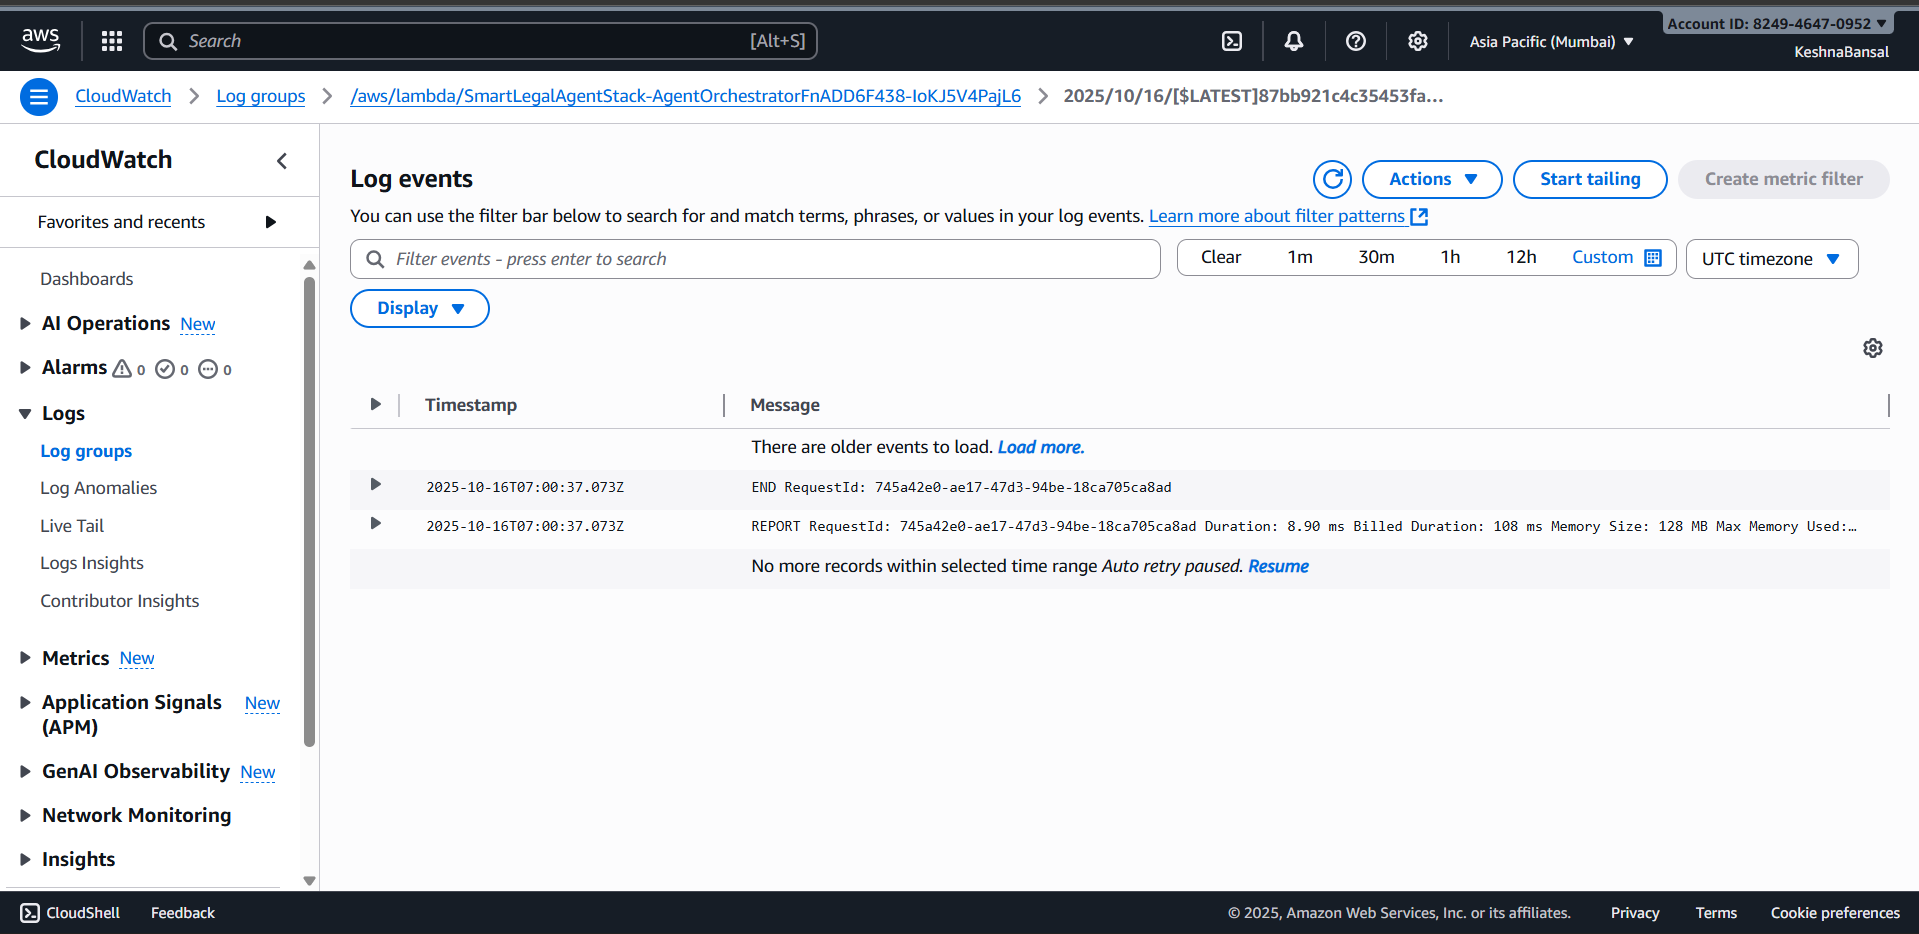The height and width of the screenshot is (934, 1919).
Task: Resume auto retry
Action: pyautogui.click(x=1278, y=566)
